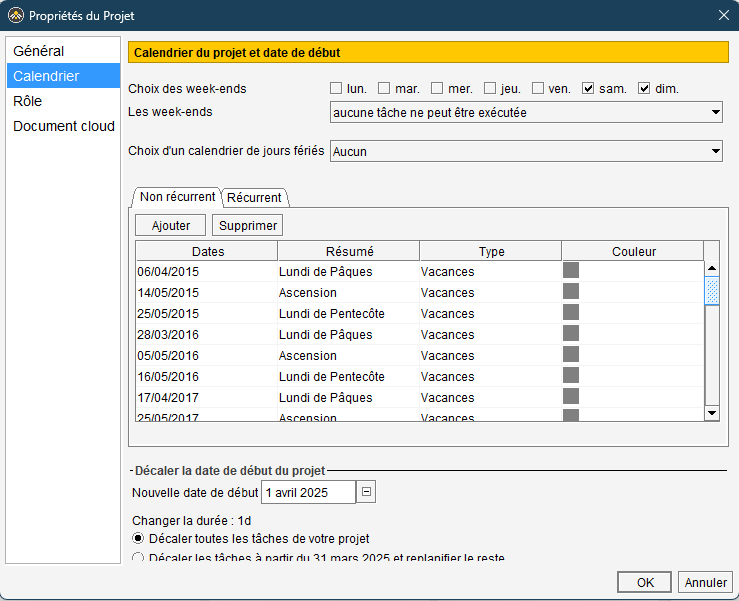
Task: Click the Ajouter button
Action: (x=171, y=225)
